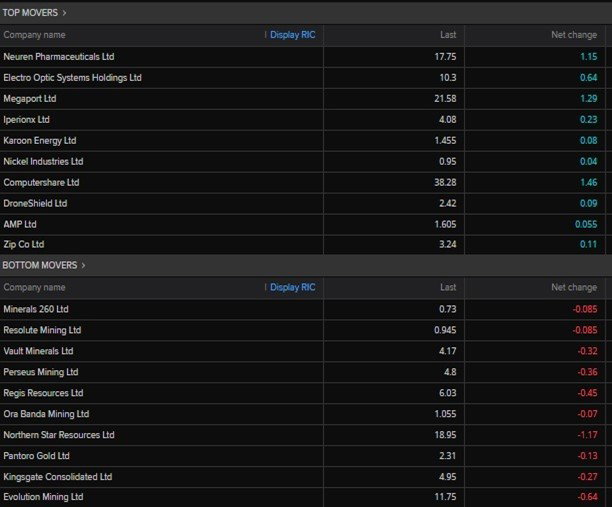Click Ora Banda net change -0.07
612x507 pixels.
587,414
